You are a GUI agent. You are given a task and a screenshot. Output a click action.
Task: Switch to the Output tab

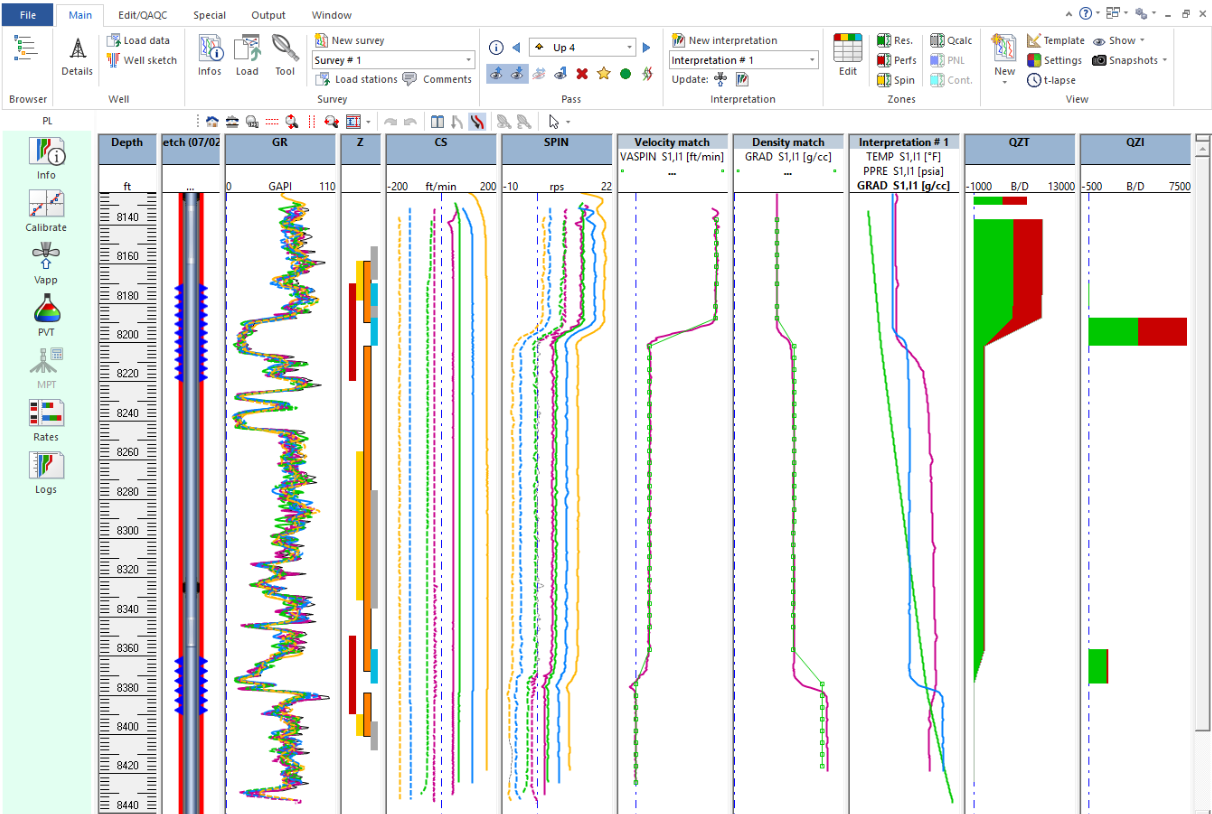pos(268,15)
